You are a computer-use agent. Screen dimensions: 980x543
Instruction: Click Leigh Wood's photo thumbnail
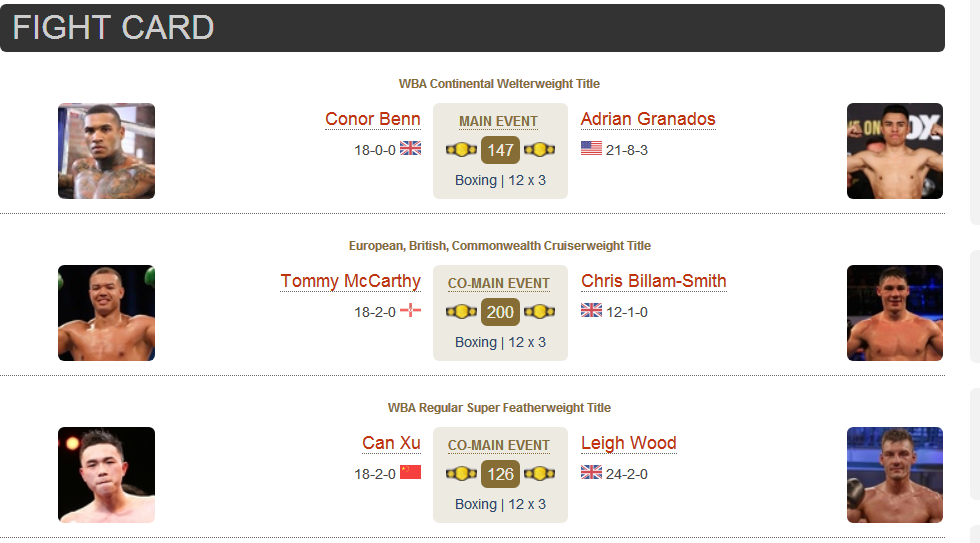895,475
